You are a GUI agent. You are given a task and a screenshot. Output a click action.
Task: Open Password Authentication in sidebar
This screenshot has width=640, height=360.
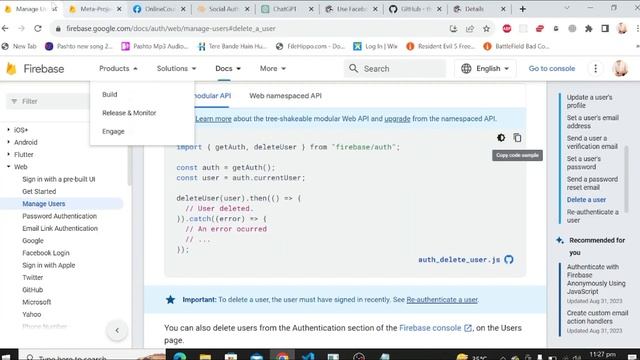pos(60,216)
